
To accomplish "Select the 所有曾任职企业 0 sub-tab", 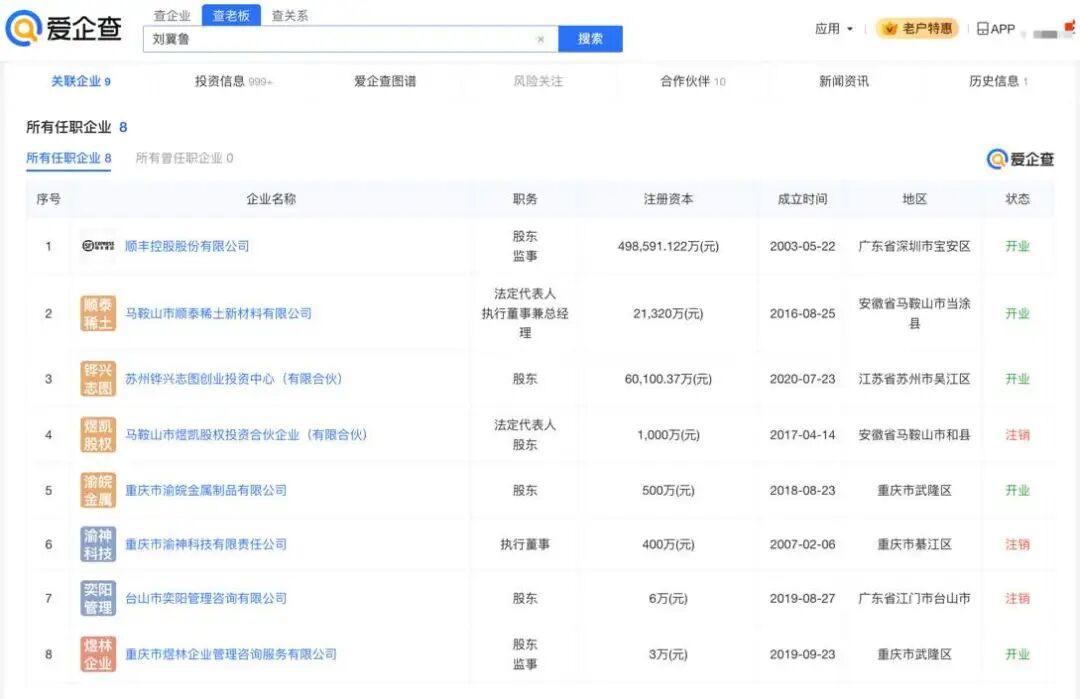I will (185, 158).
